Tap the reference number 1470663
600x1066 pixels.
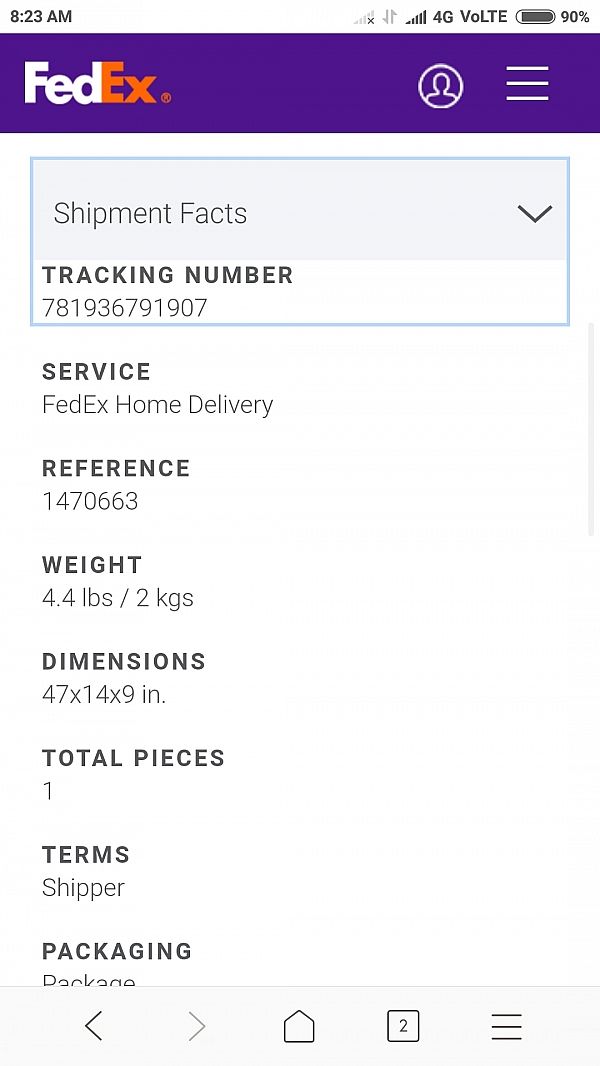[90, 502]
